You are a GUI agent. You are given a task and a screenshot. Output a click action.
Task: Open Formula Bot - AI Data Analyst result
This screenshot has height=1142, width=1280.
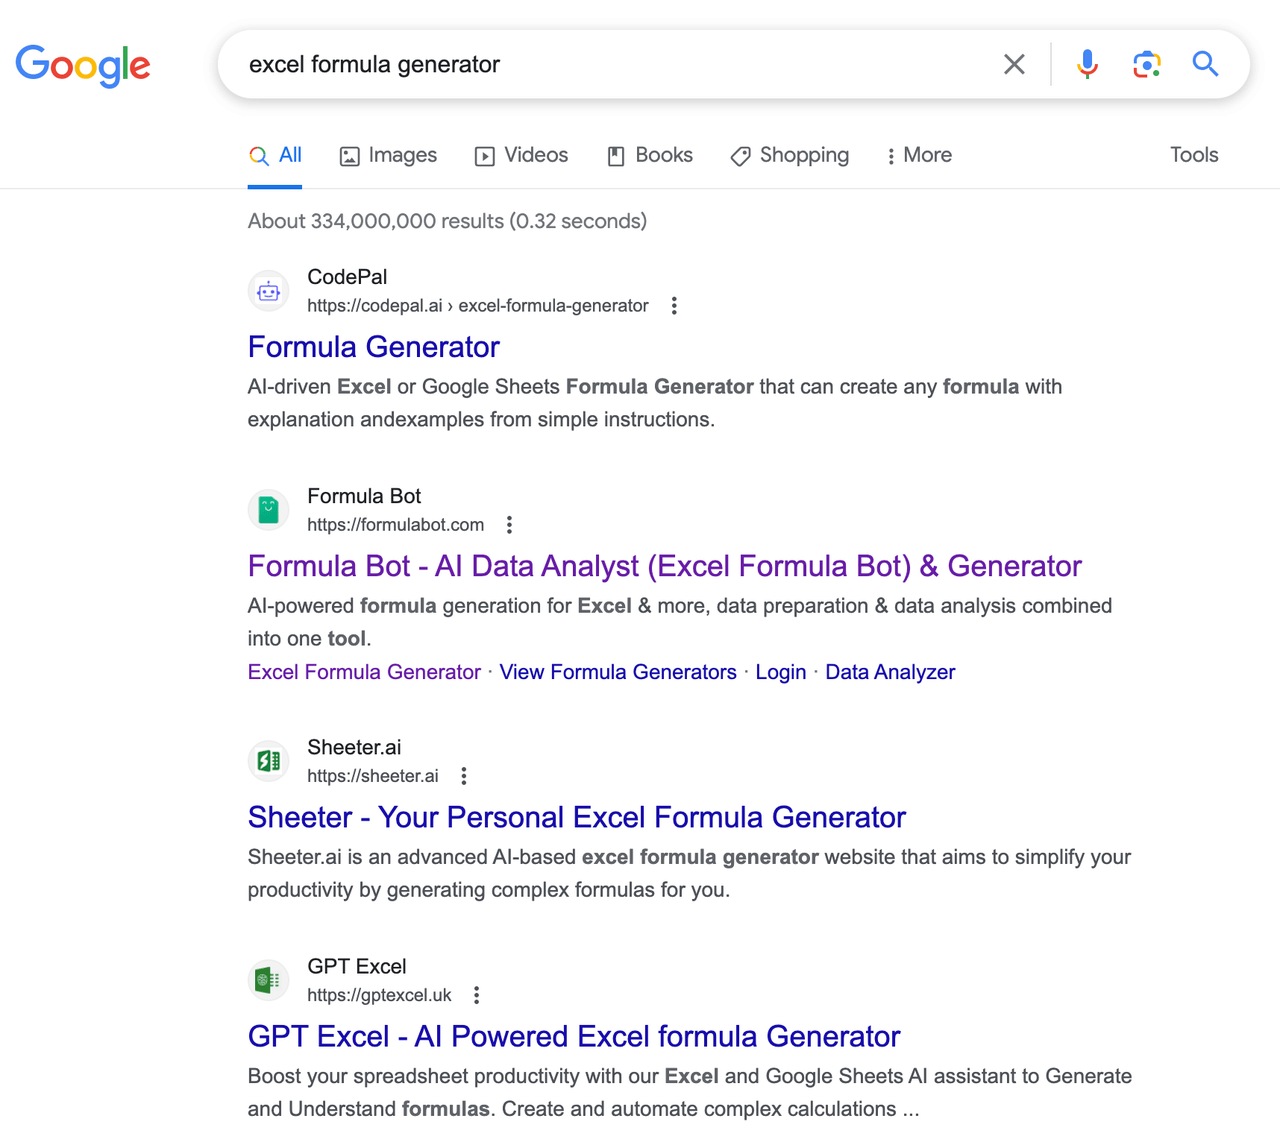point(665,566)
